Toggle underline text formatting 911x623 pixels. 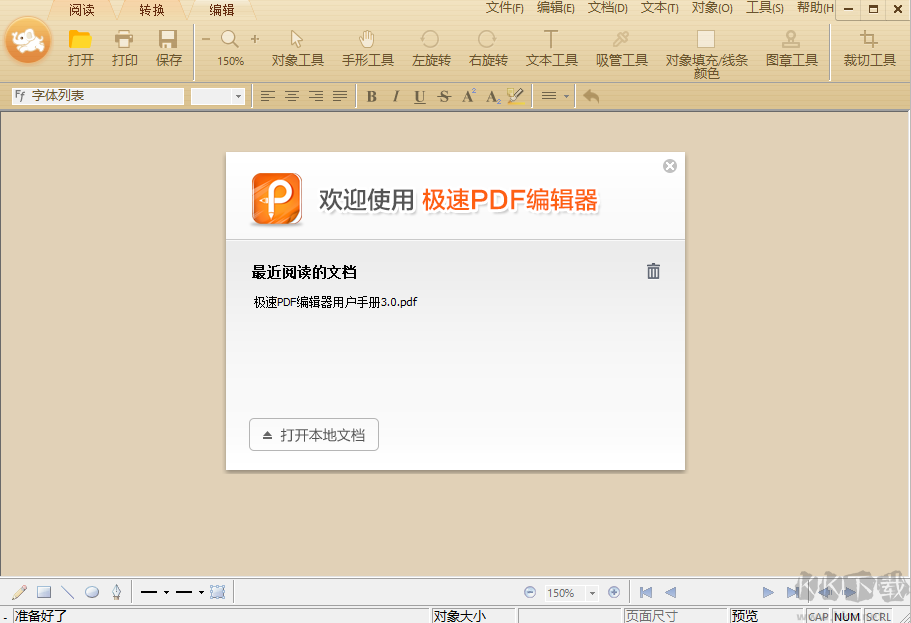point(418,96)
